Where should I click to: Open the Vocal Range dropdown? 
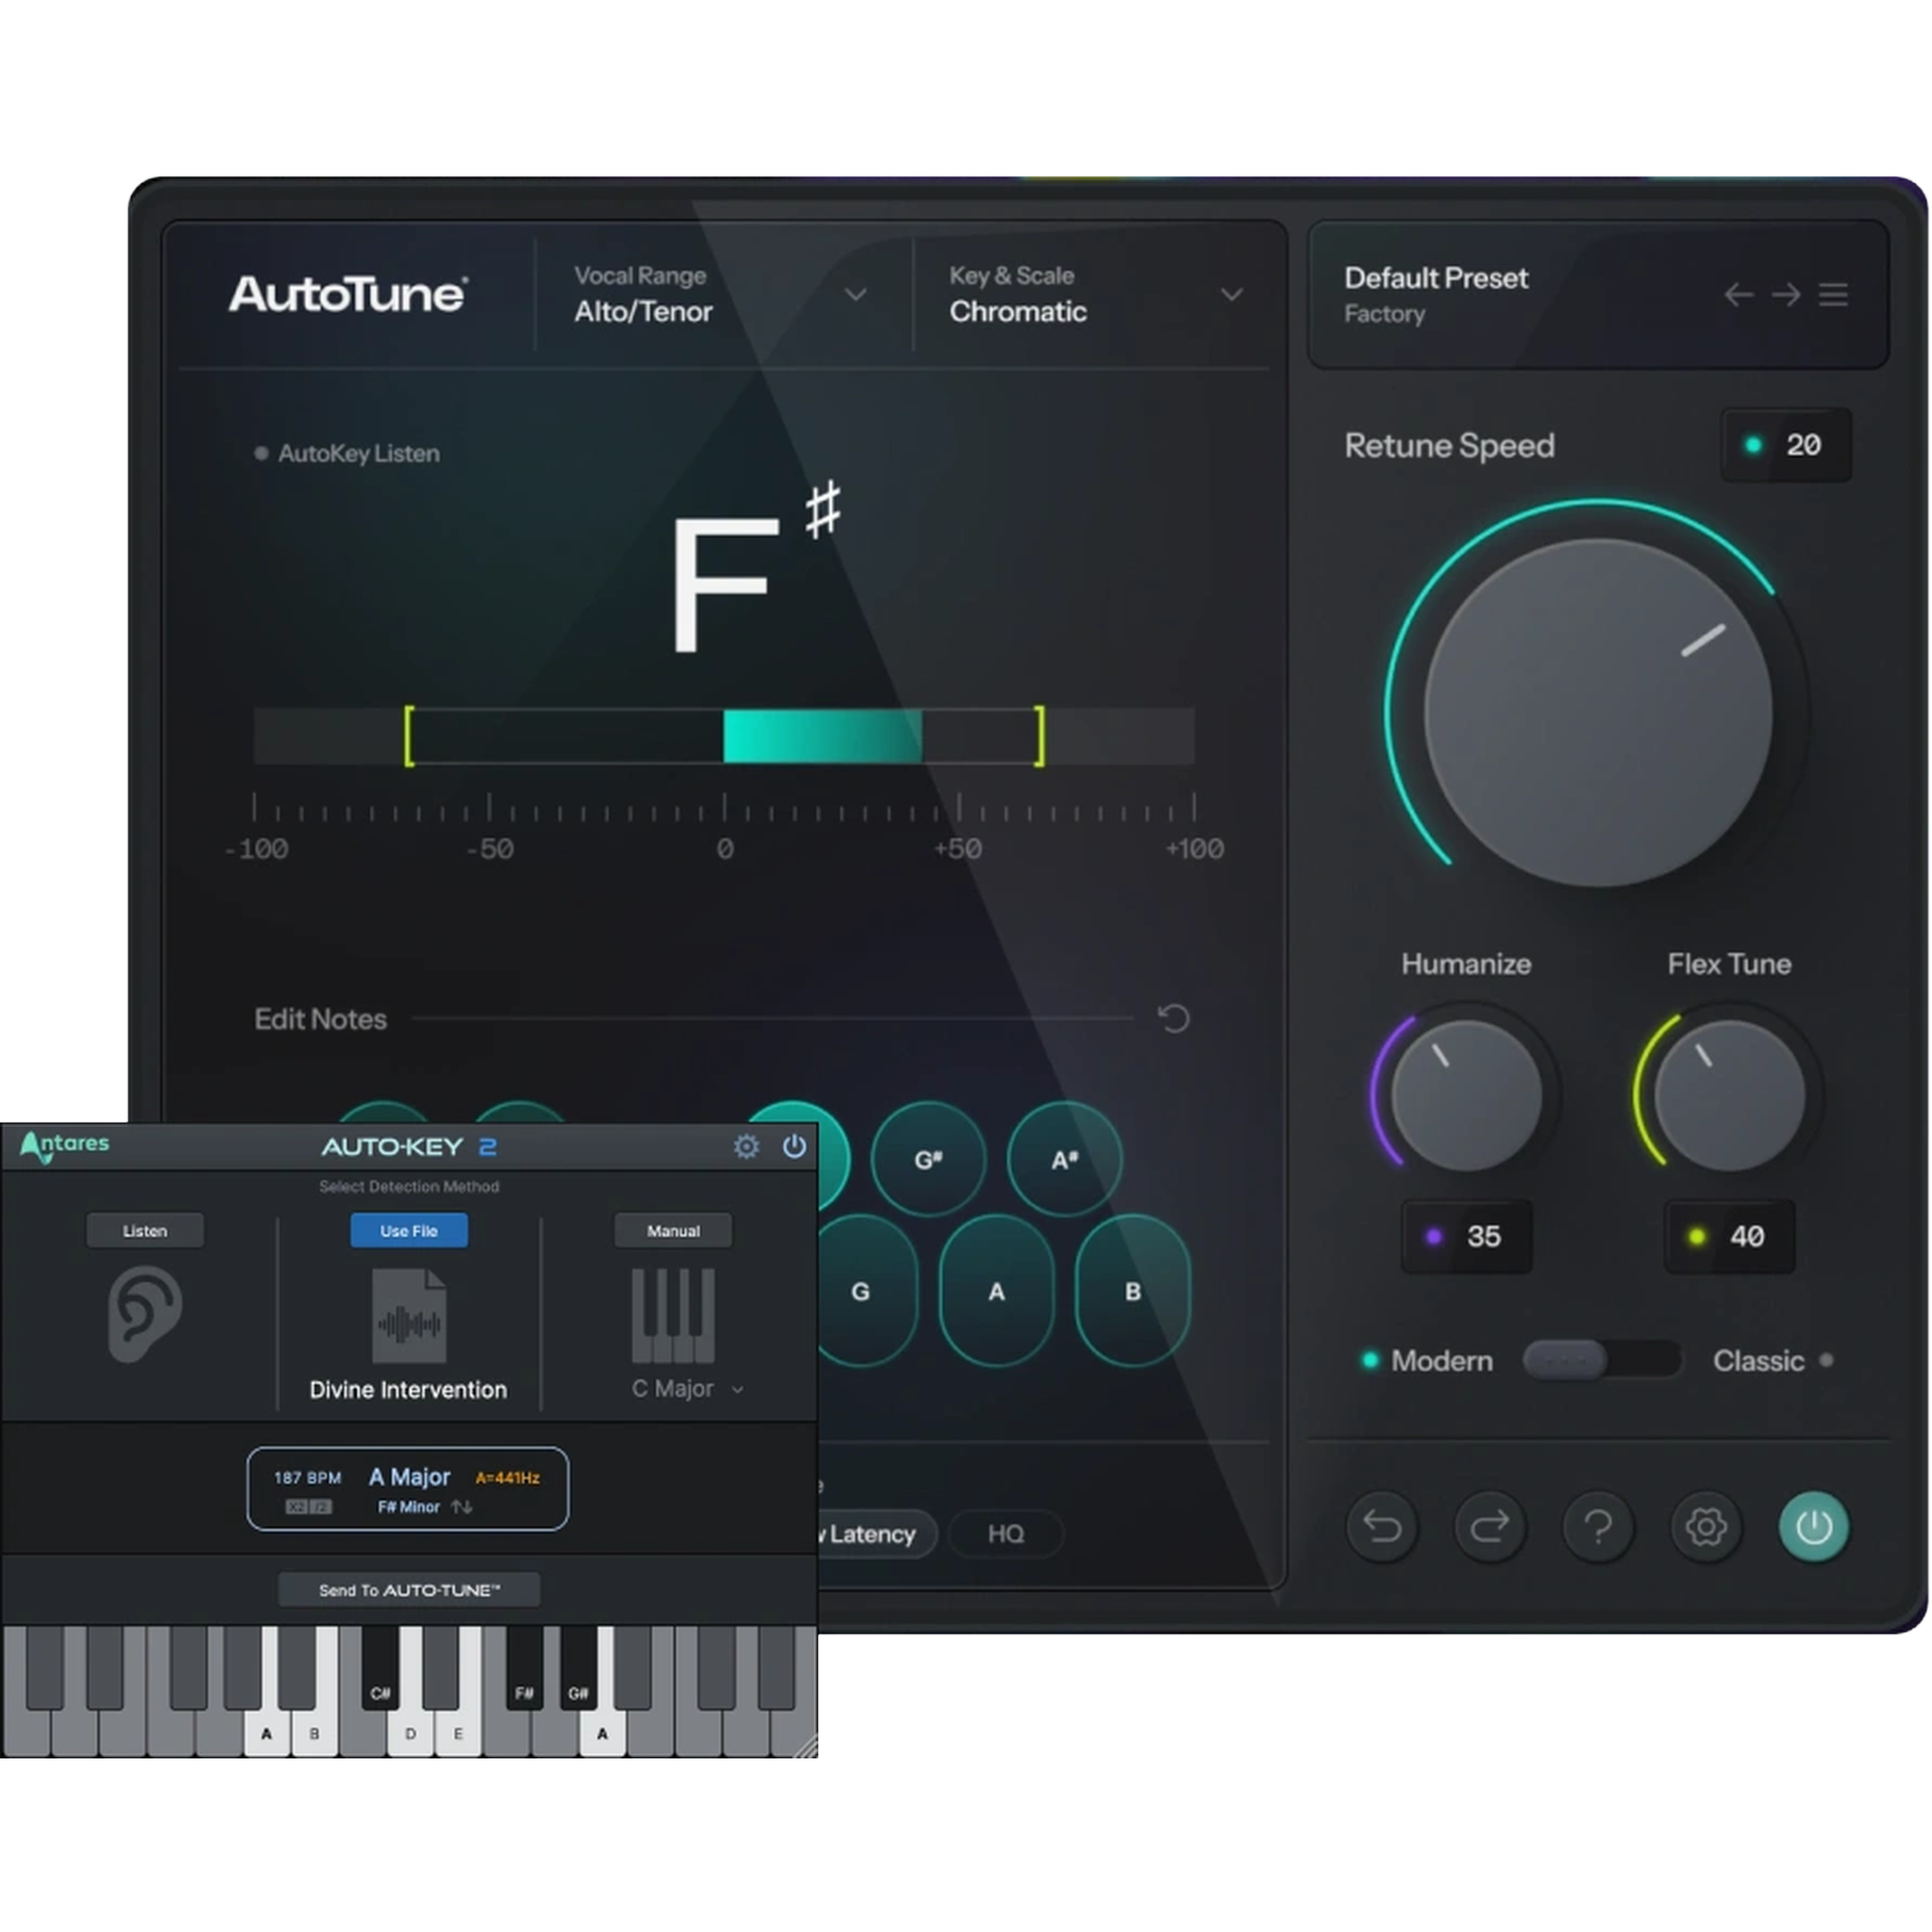[855, 295]
